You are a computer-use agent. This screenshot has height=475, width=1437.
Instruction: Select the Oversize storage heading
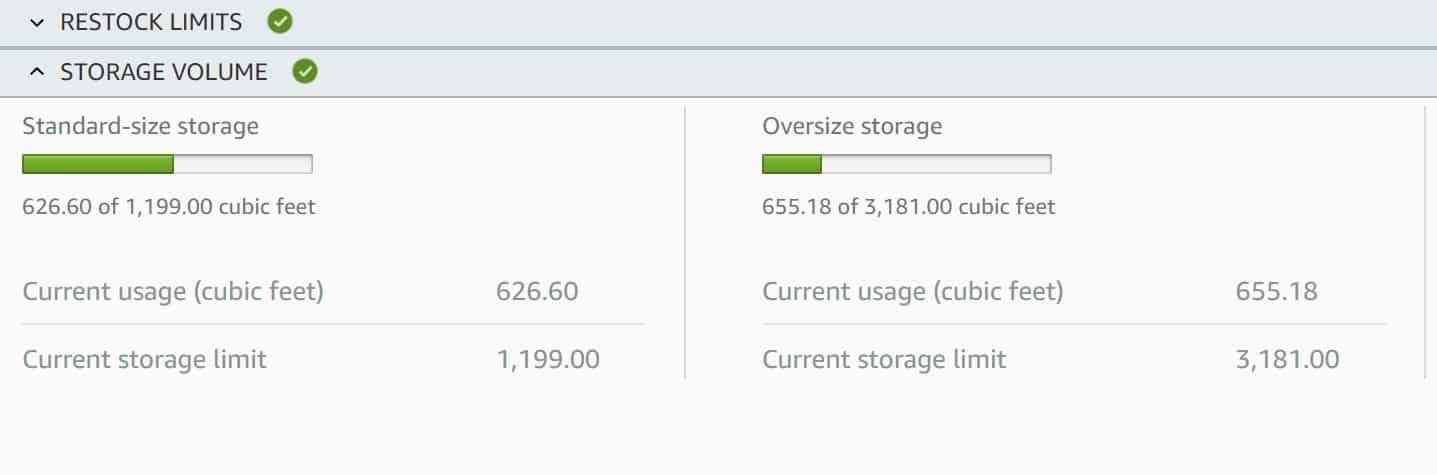852,126
